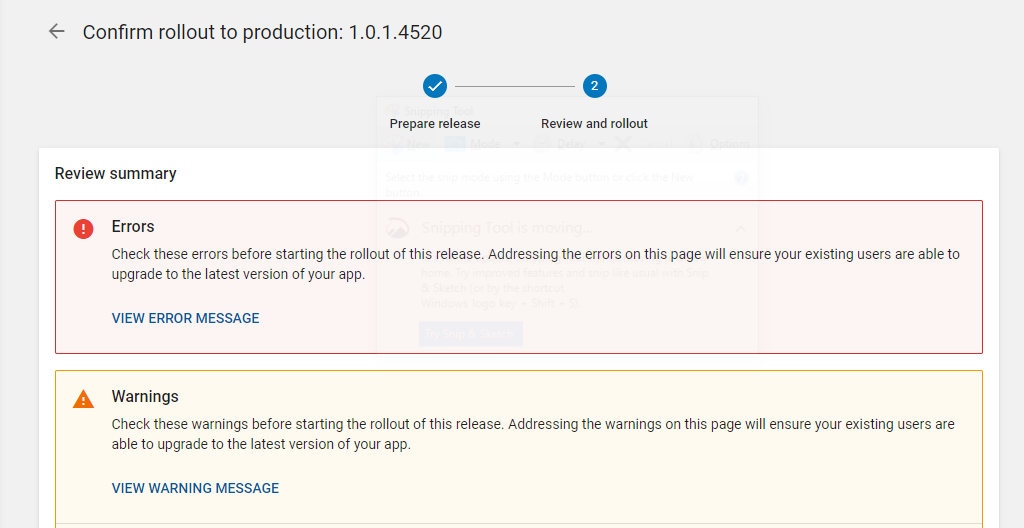
Task: Click the Errors section heading
Action: [133, 226]
